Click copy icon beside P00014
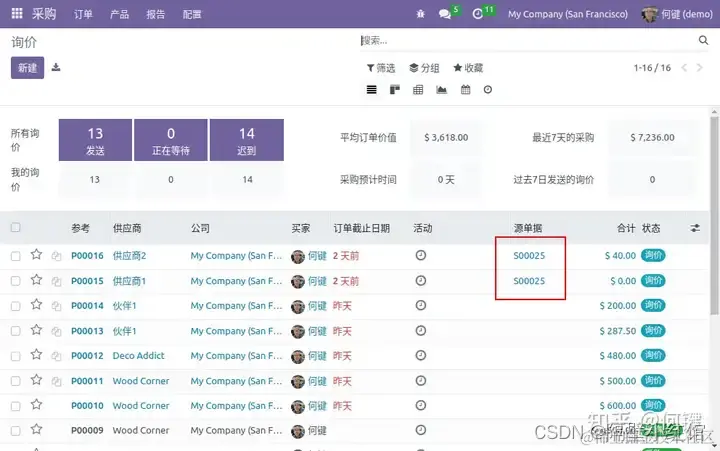 pos(56,306)
